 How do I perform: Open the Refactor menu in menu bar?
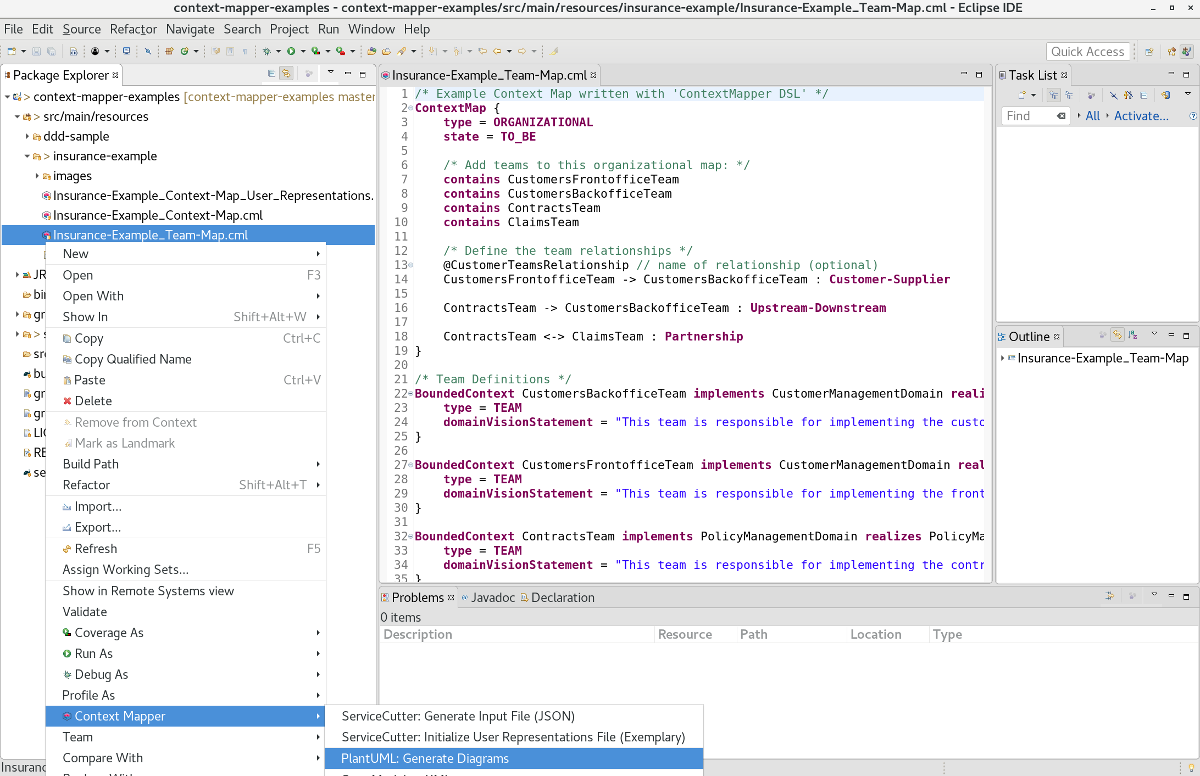(133, 29)
